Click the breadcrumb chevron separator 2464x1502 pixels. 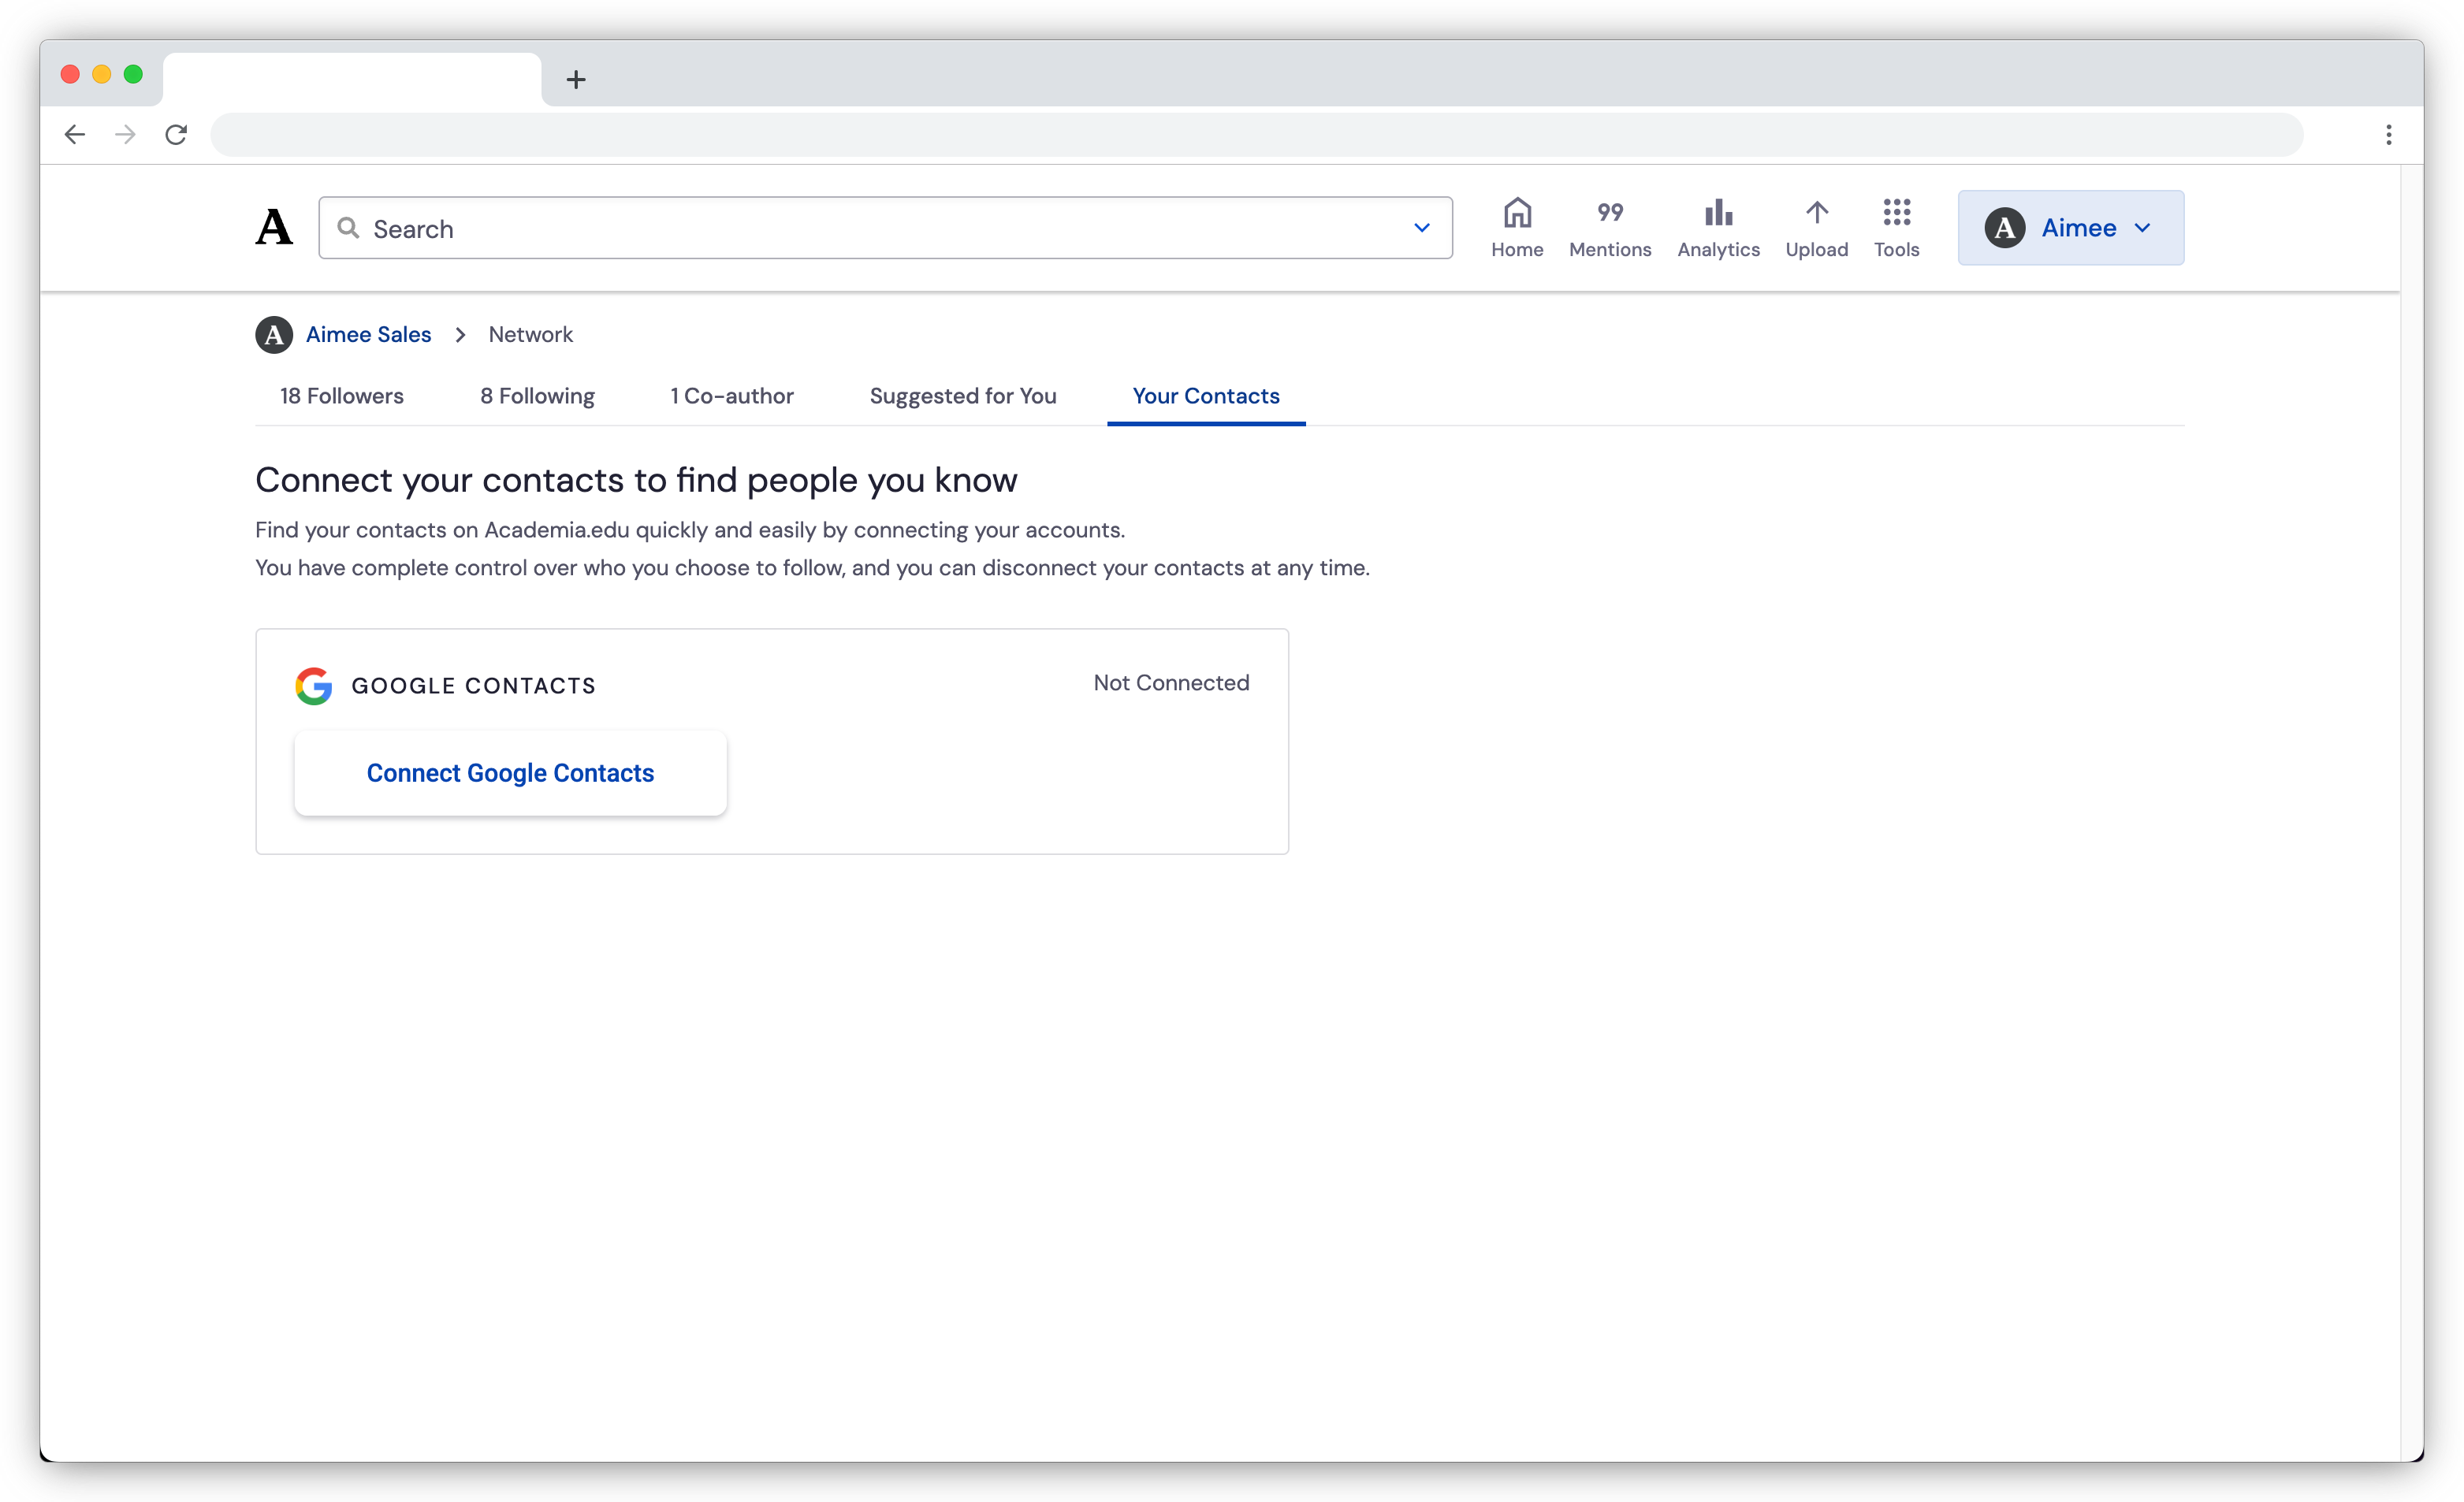pos(461,334)
